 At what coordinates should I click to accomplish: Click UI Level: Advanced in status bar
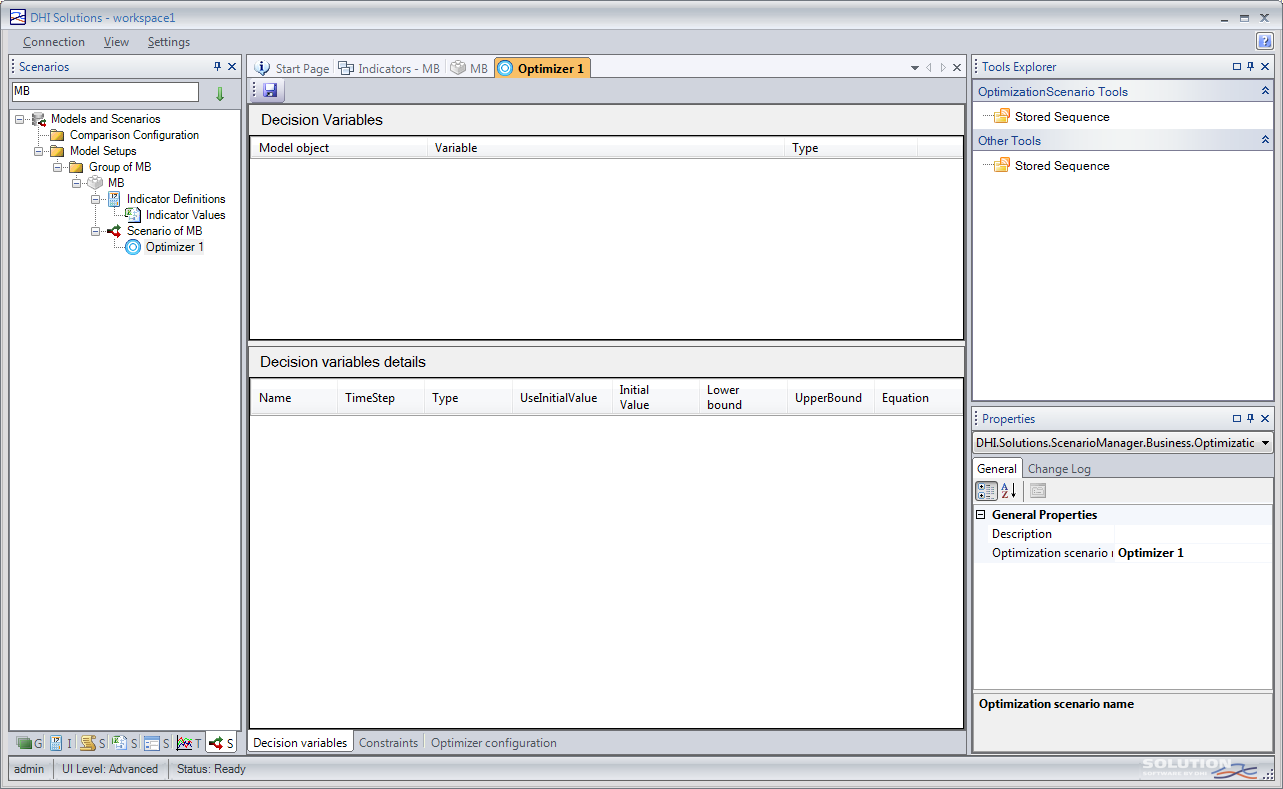(x=110, y=769)
